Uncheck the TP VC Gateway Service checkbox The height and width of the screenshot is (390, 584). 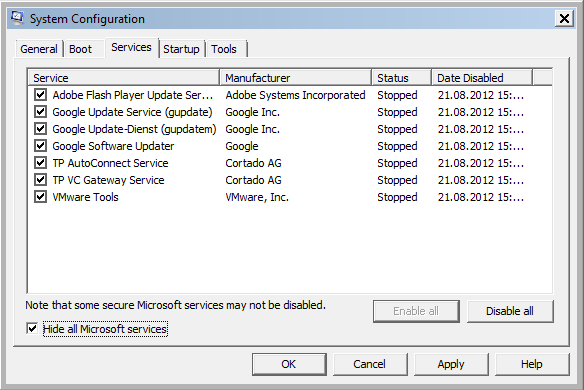coord(40,180)
